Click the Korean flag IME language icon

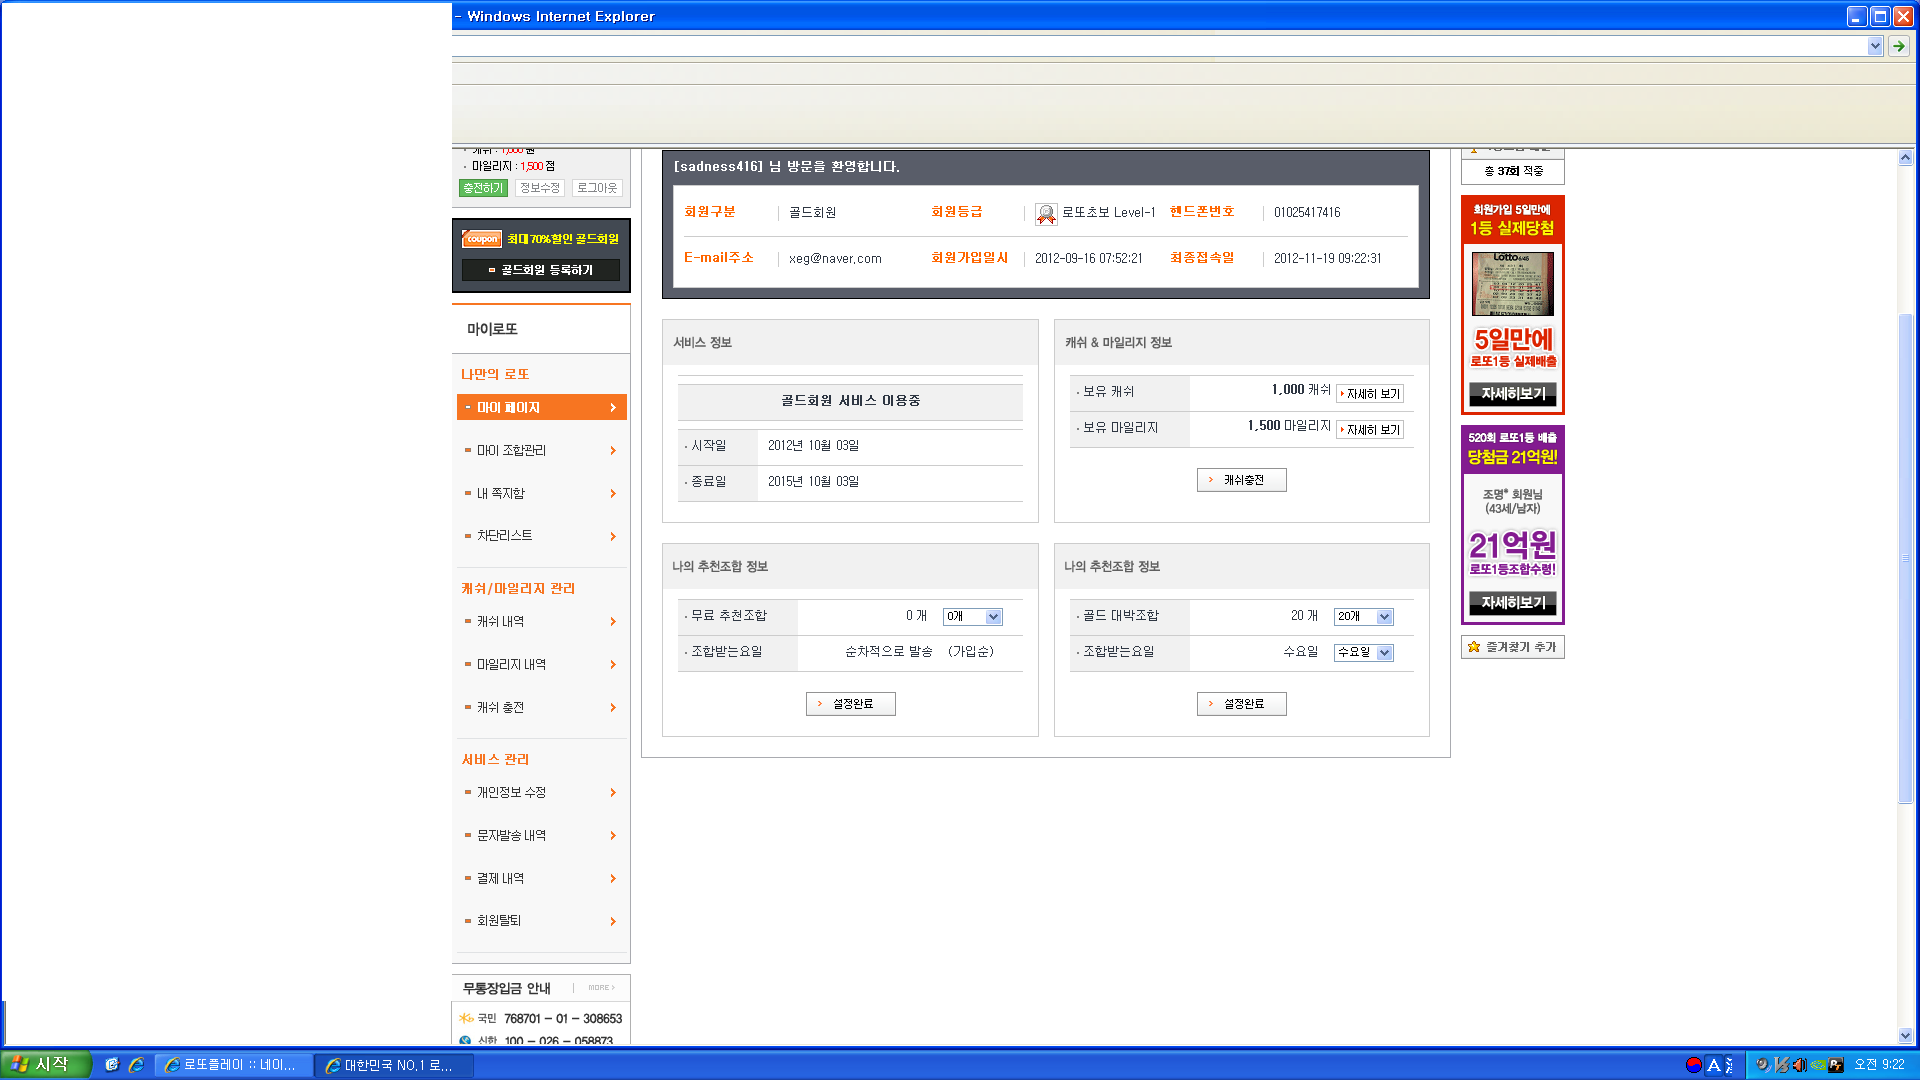1693,1065
